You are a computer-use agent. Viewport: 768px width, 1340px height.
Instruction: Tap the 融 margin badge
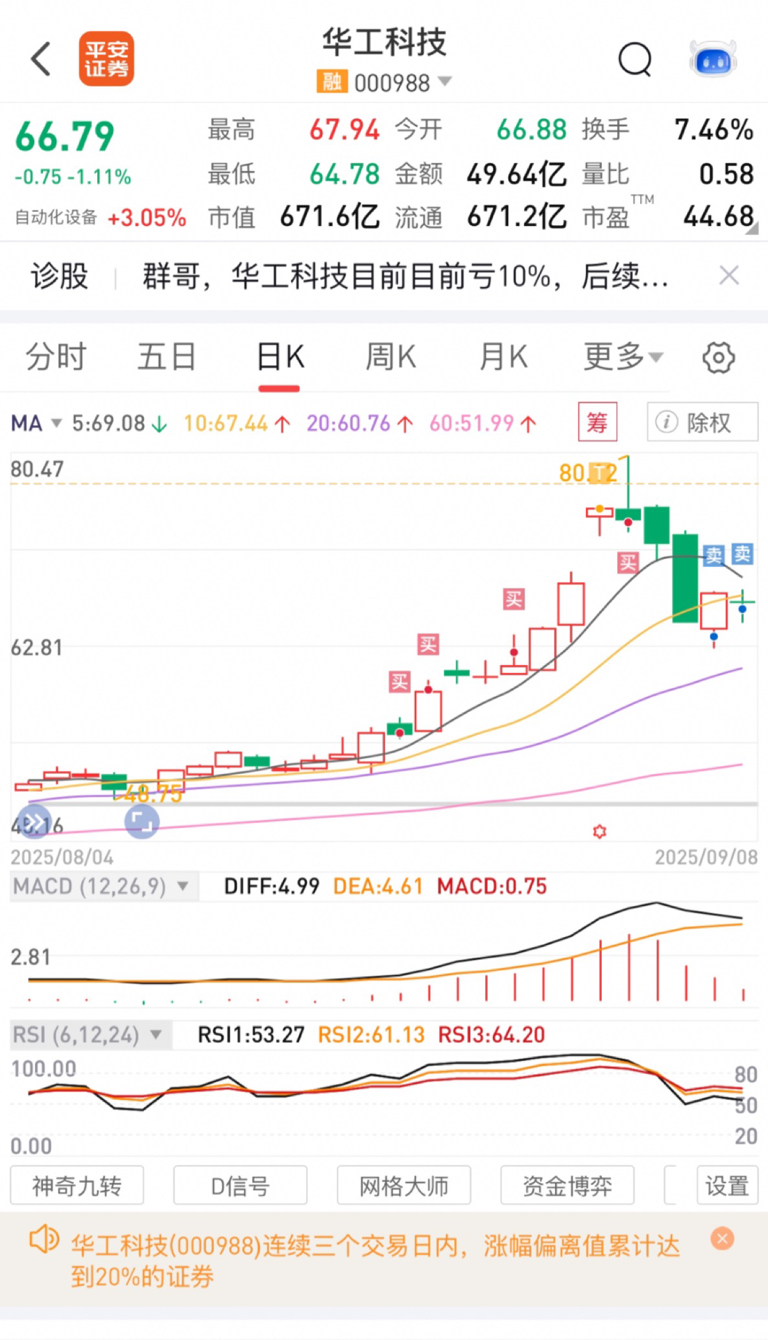click(331, 82)
